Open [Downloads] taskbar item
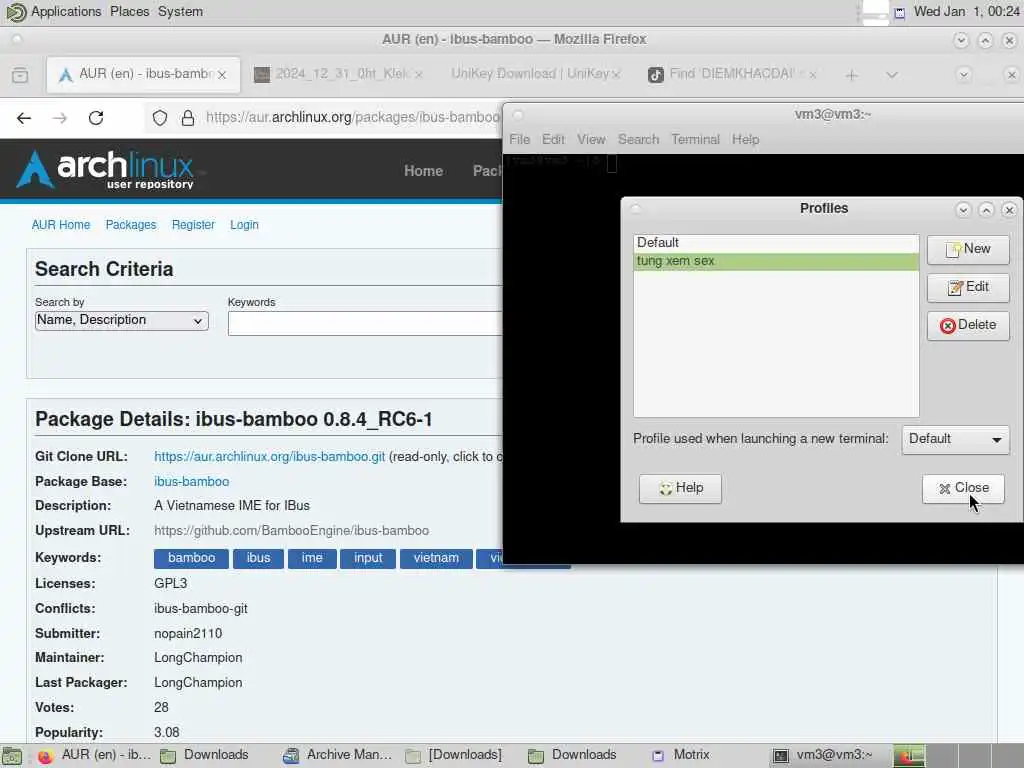 click(x=453, y=756)
